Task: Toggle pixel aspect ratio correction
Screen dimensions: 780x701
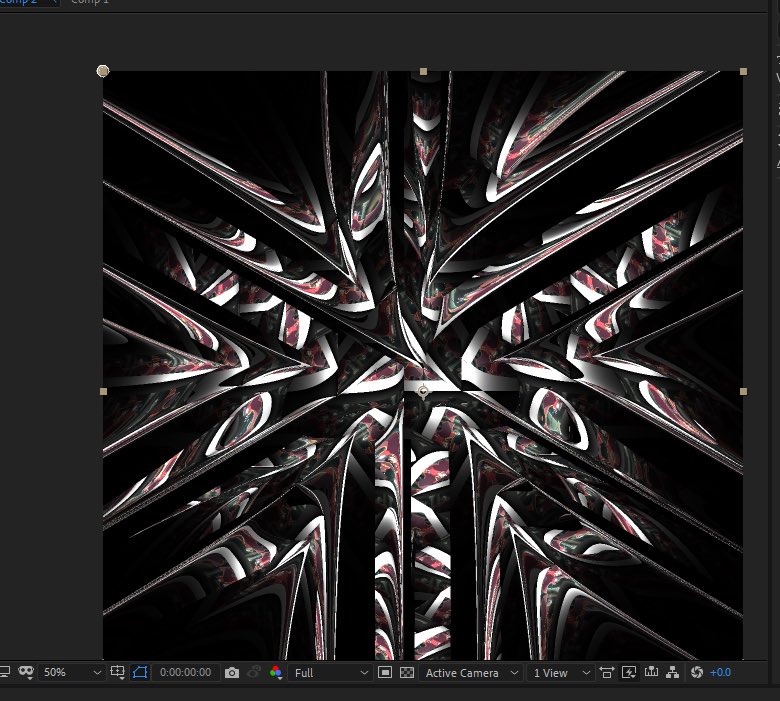Action: [606, 673]
